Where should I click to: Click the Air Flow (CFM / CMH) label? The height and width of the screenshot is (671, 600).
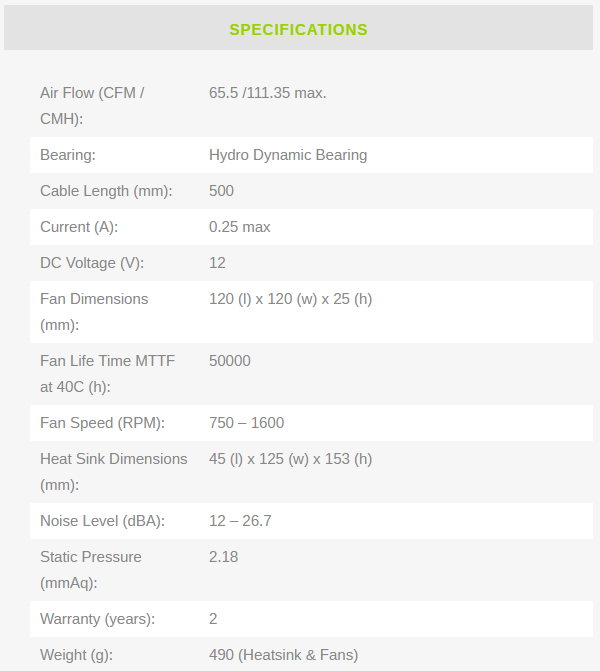point(92,105)
